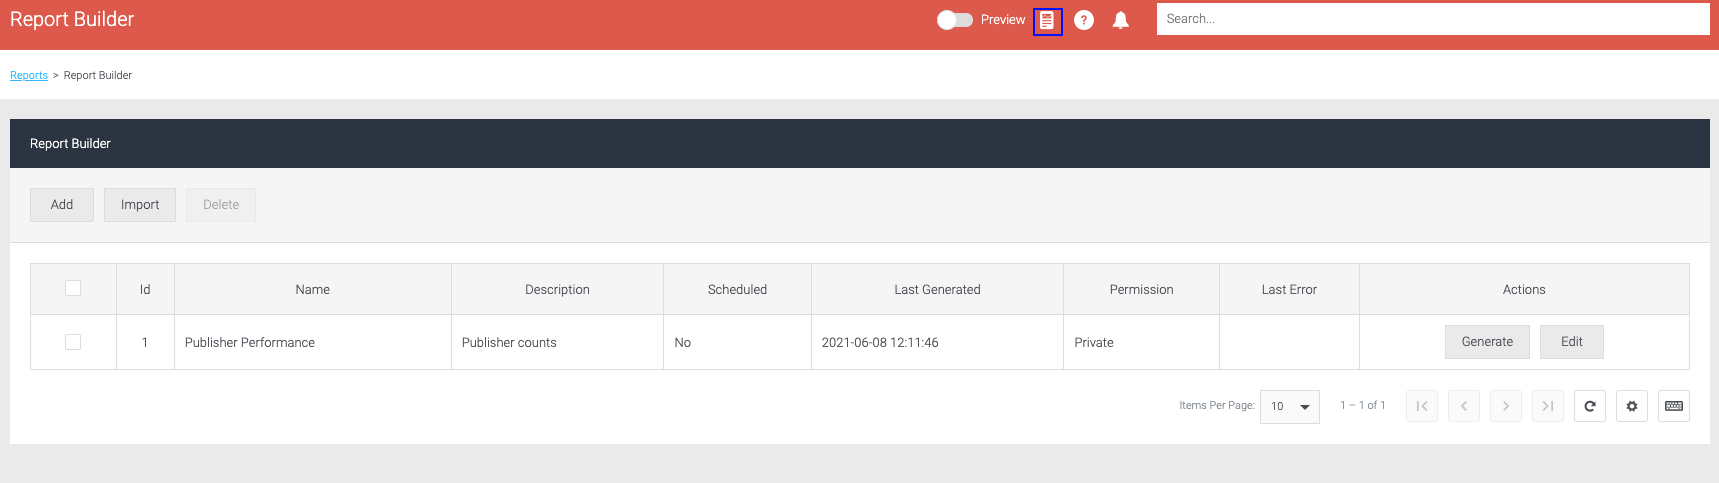1719x483 pixels.
Task: Sort by the Permission column header
Action: [1141, 290]
